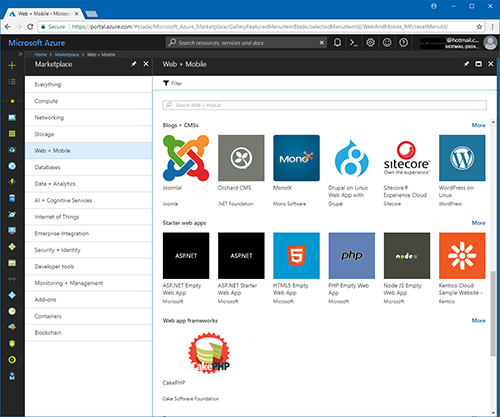Select WordPress on Linux tile
The height and width of the screenshot is (417, 500).
(462, 158)
